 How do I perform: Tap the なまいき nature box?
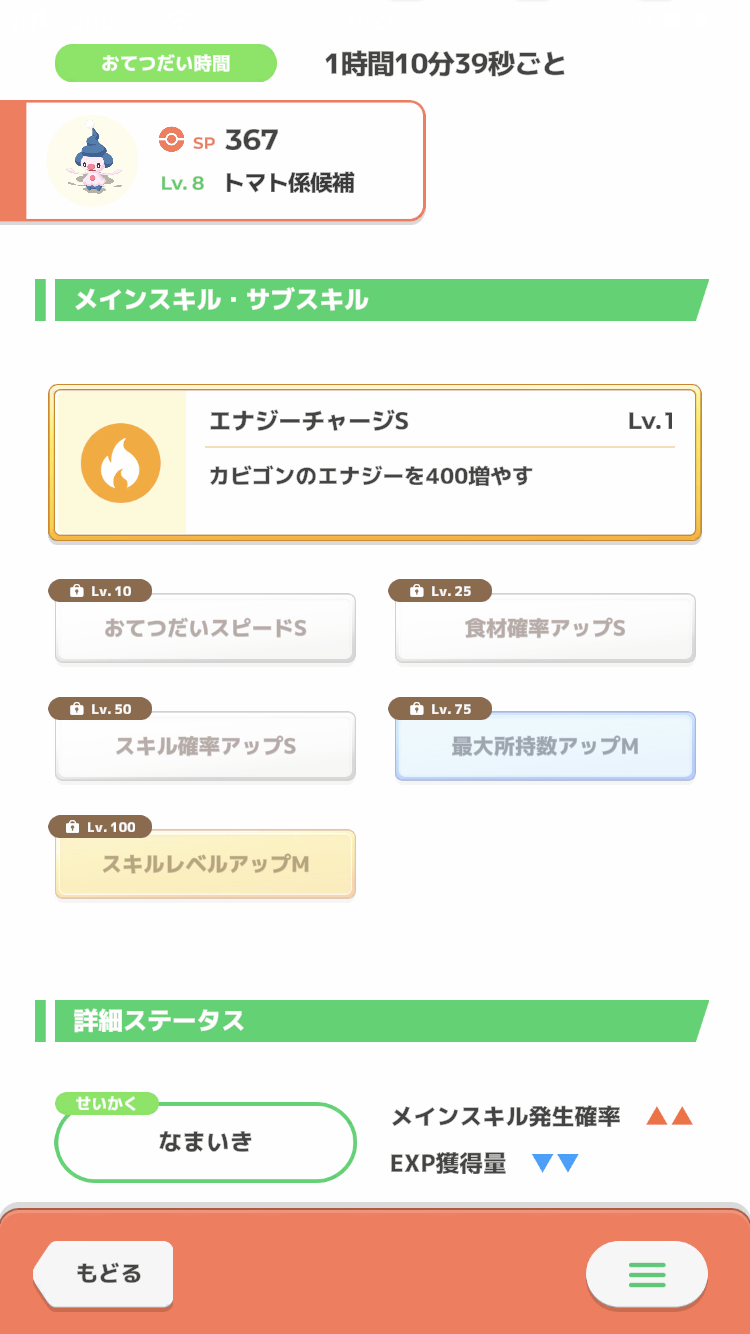(206, 1142)
